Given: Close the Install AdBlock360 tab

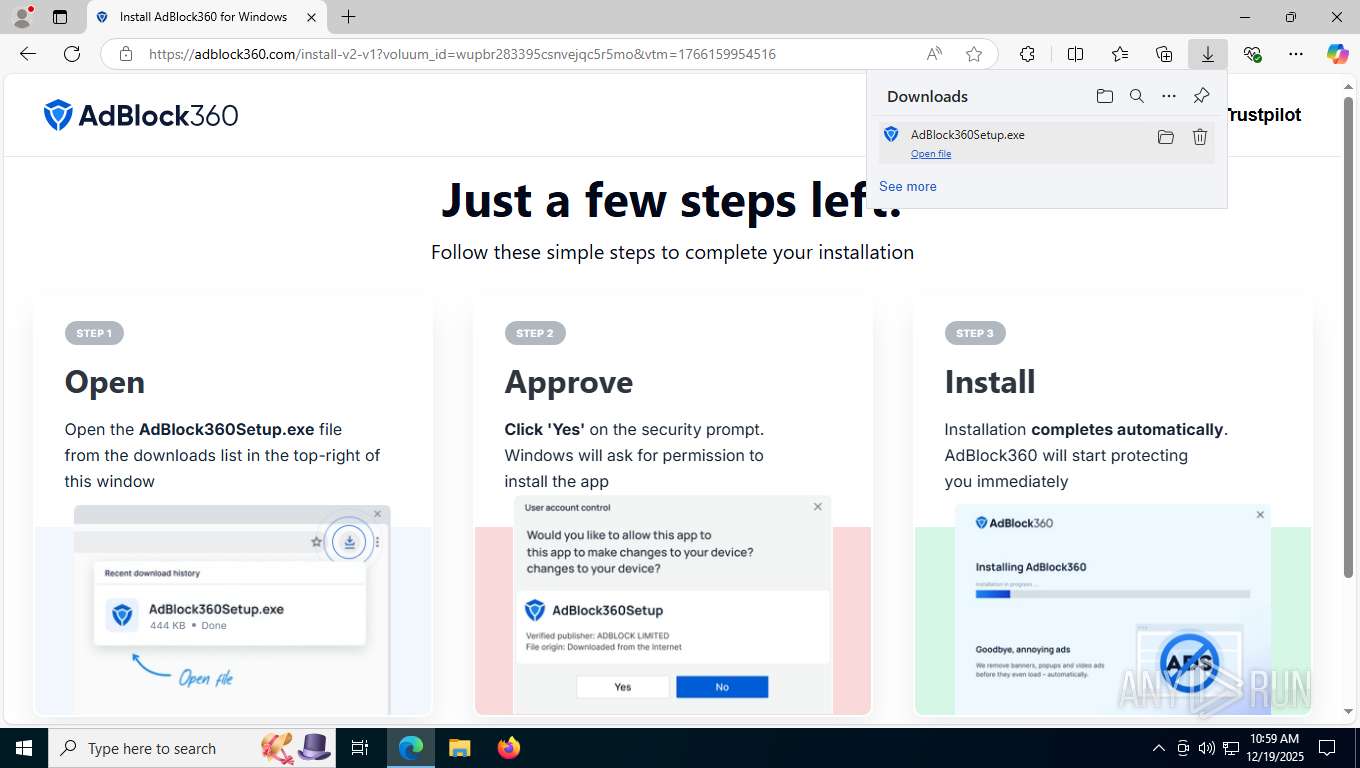Looking at the screenshot, I should pos(311,17).
